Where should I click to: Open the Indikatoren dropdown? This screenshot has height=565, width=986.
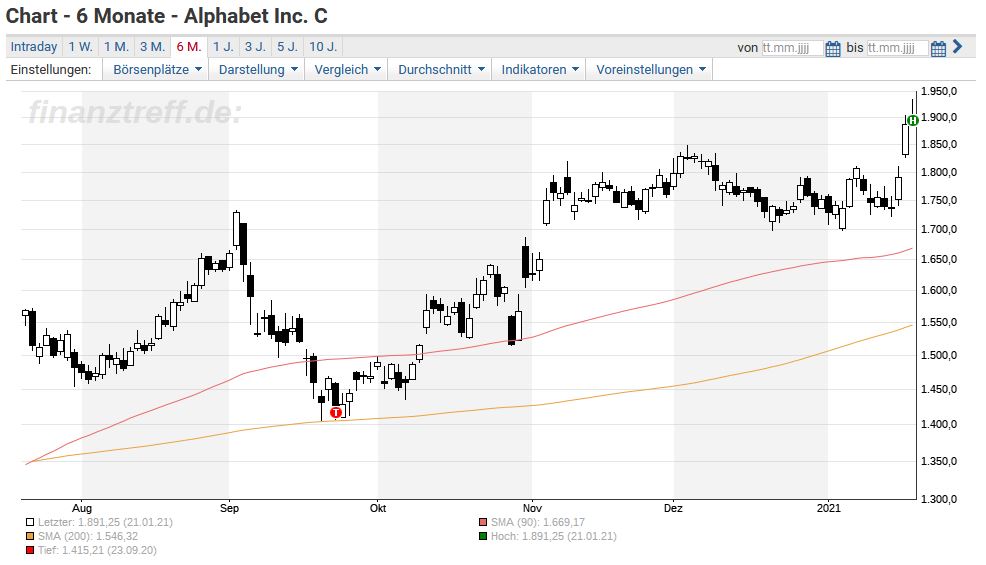[x=540, y=70]
